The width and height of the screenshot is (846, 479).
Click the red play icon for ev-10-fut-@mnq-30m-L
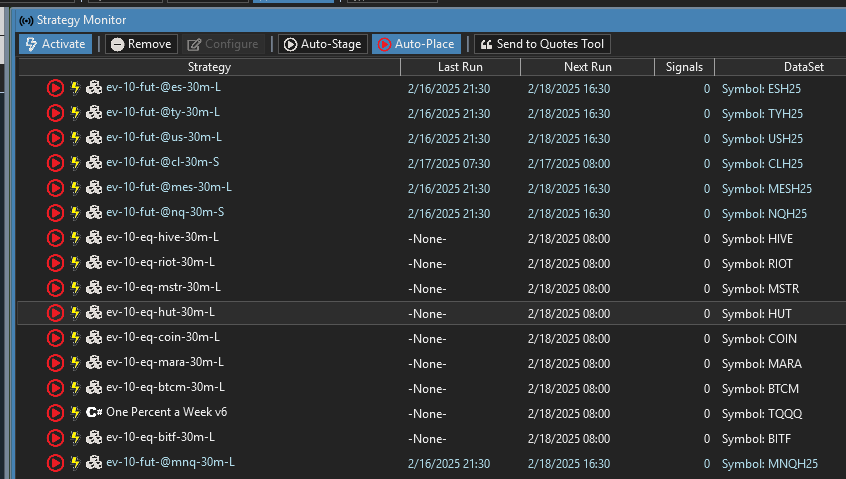pos(55,463)
